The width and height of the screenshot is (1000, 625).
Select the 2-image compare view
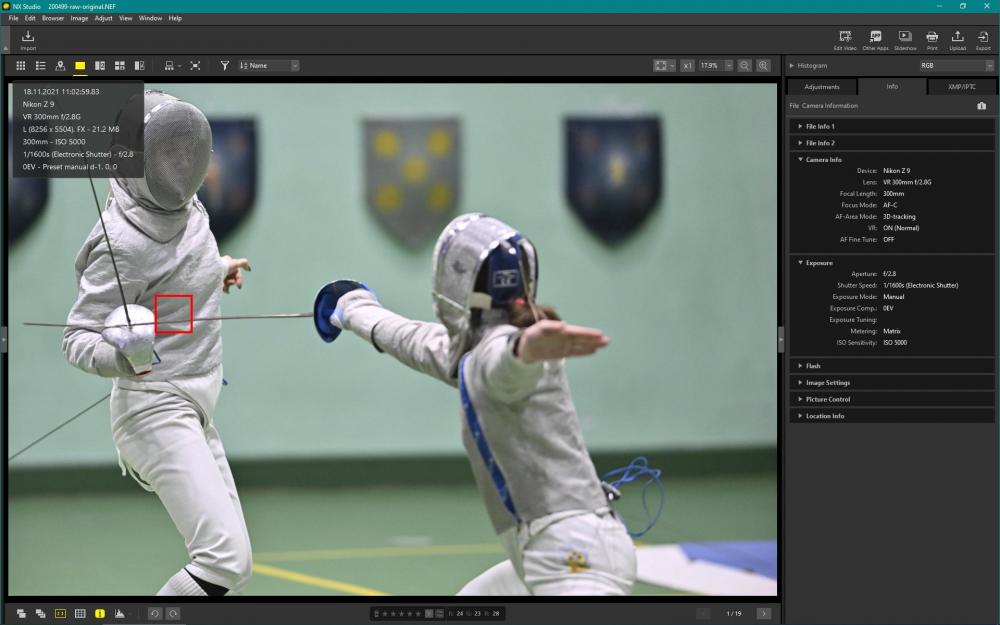coord(100,66)
